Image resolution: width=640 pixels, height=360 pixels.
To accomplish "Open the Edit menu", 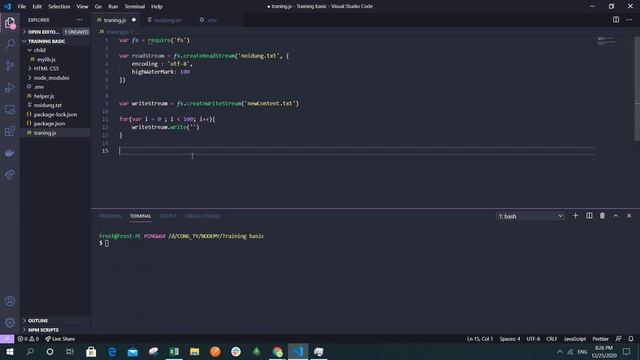I will pos(37,7).
